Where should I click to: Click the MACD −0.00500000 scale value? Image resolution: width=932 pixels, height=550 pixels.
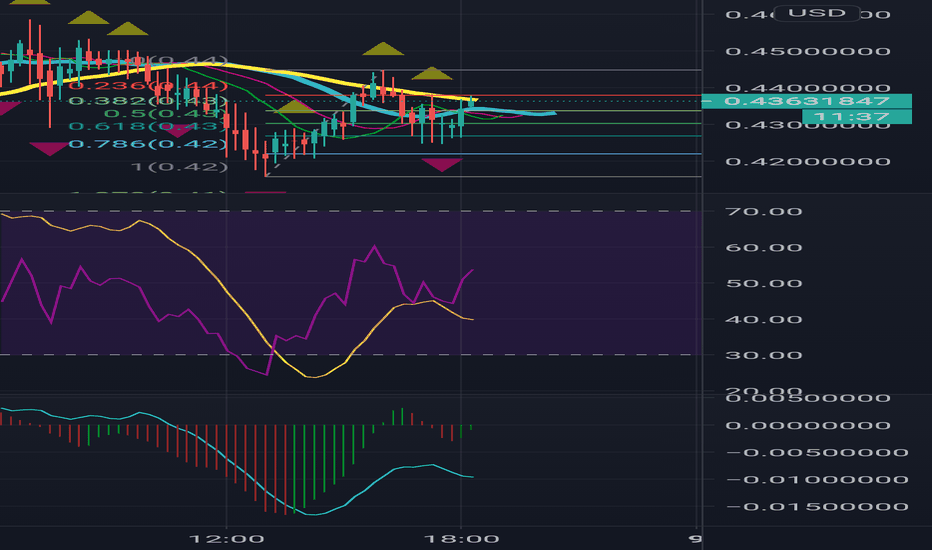pyautogui.click(x=817, y=452)
